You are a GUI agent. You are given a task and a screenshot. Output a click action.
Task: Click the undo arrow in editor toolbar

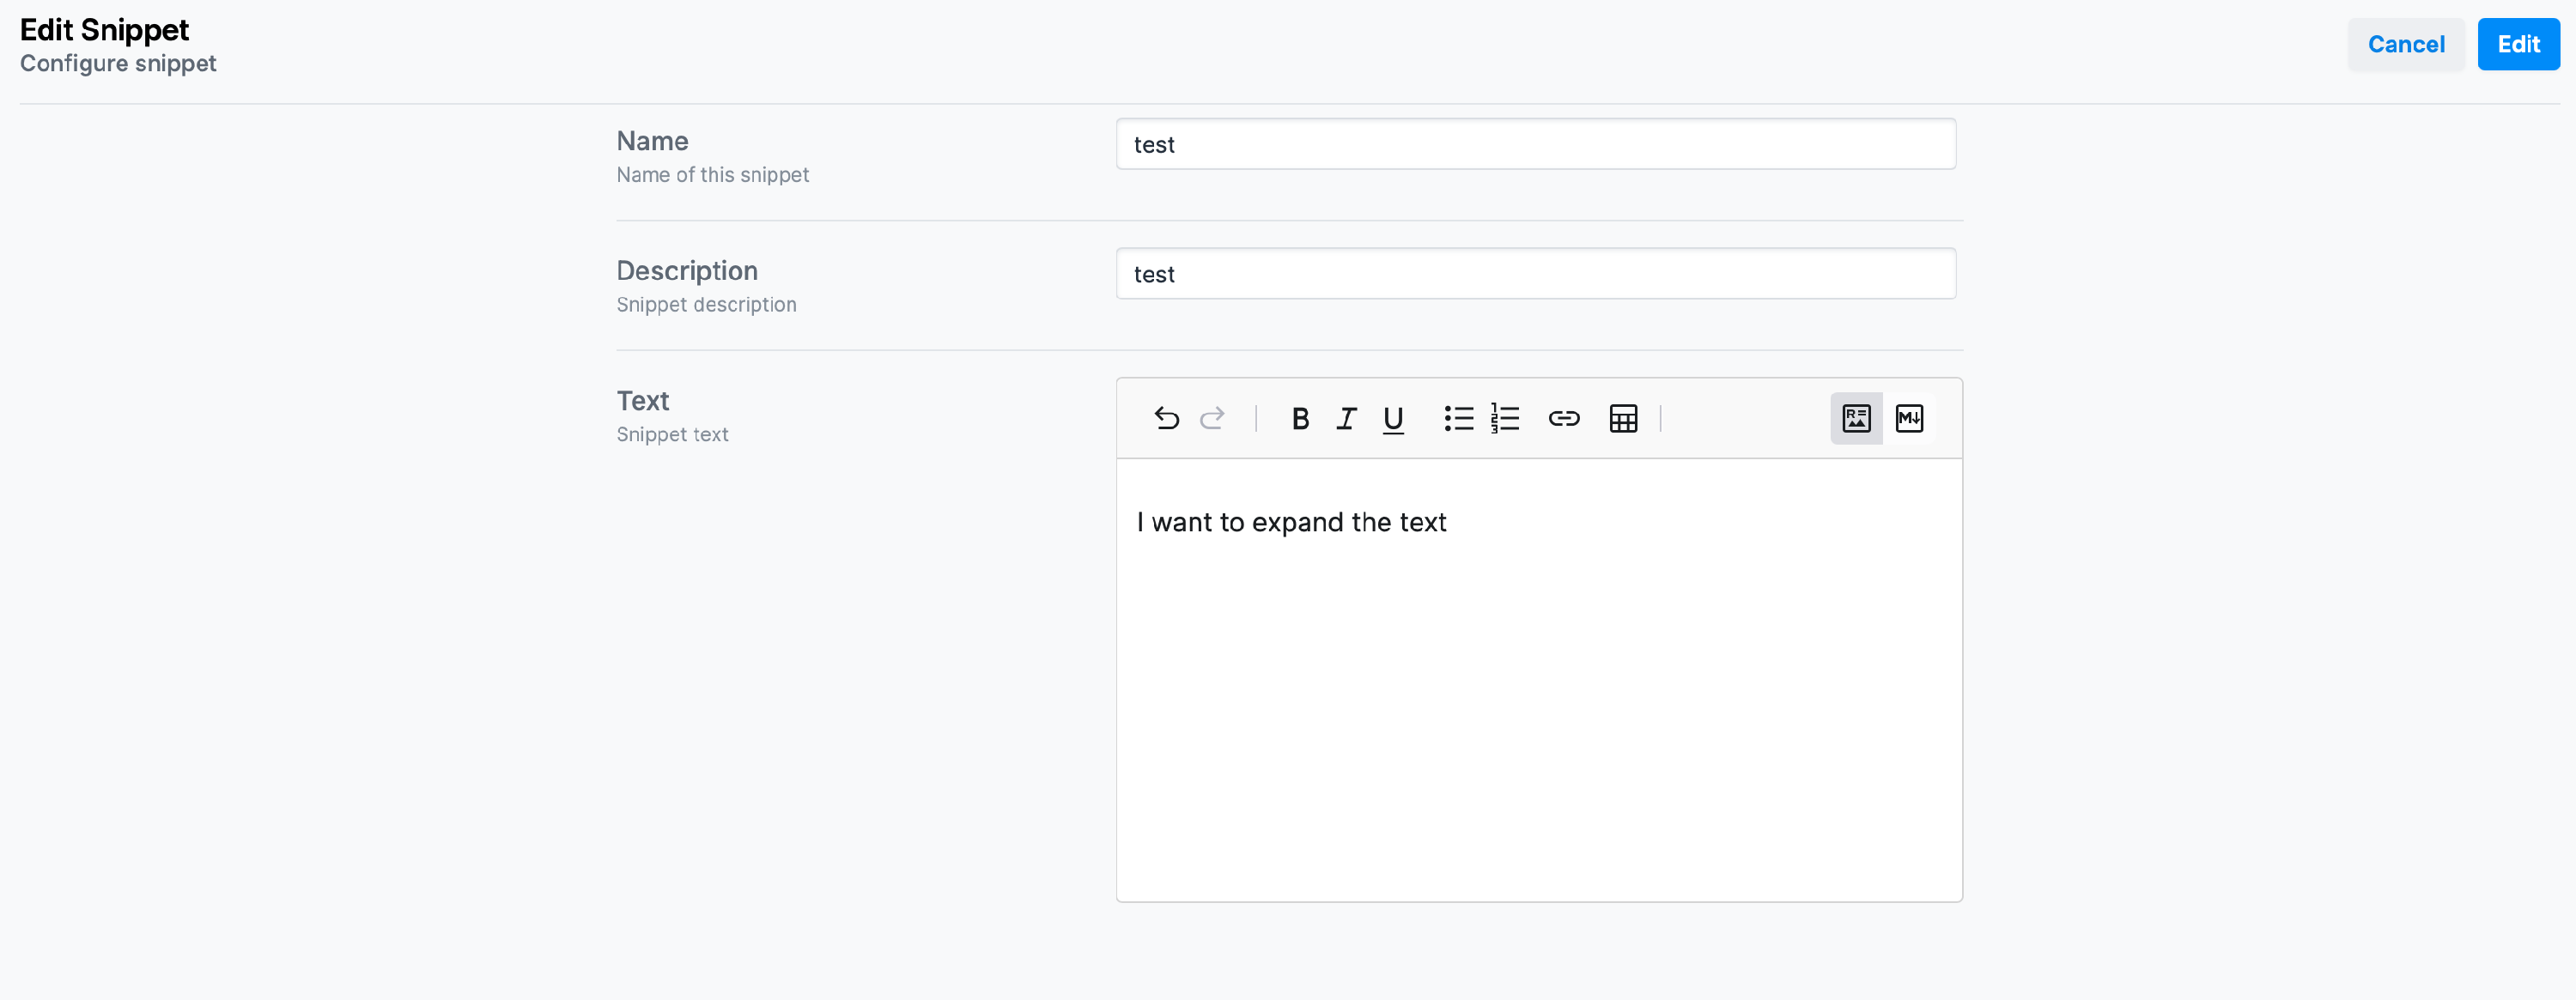pyautogui.click(x=1166, y=418)
